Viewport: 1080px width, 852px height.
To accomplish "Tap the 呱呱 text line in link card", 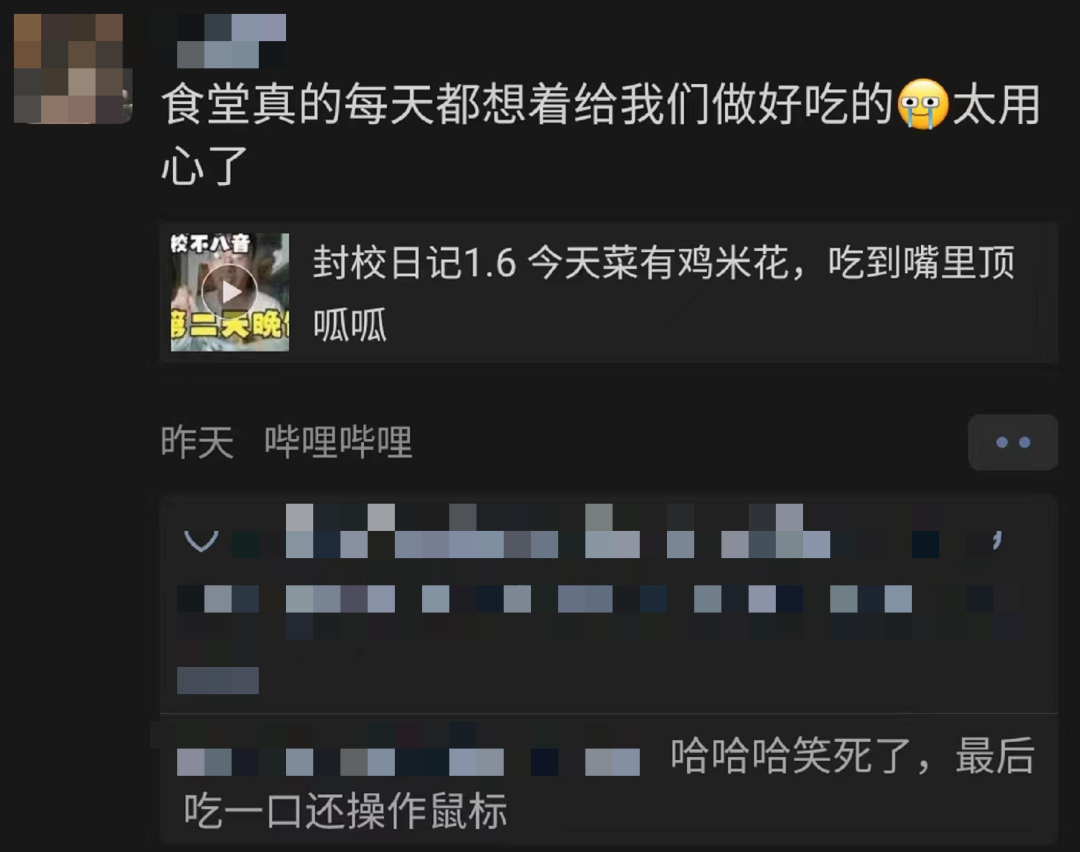I will pos(350,324).
